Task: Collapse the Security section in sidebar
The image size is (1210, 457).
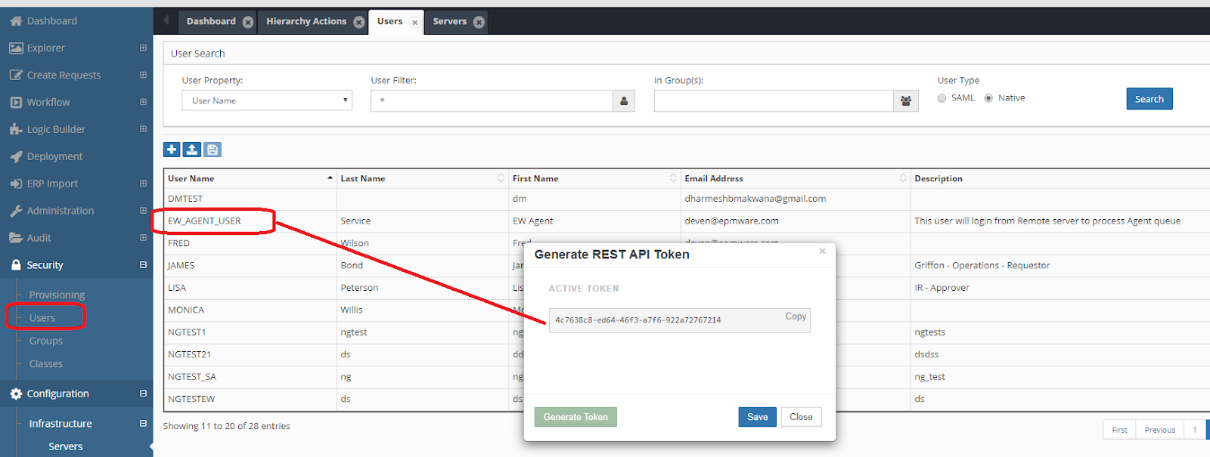Action: pyautogui.click(x=143, y=265)
